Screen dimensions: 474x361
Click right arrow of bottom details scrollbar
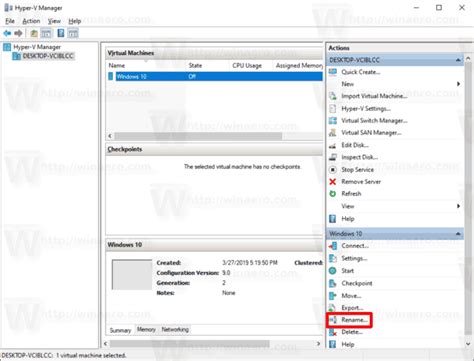pyautogui.click(x=318, y=344)
